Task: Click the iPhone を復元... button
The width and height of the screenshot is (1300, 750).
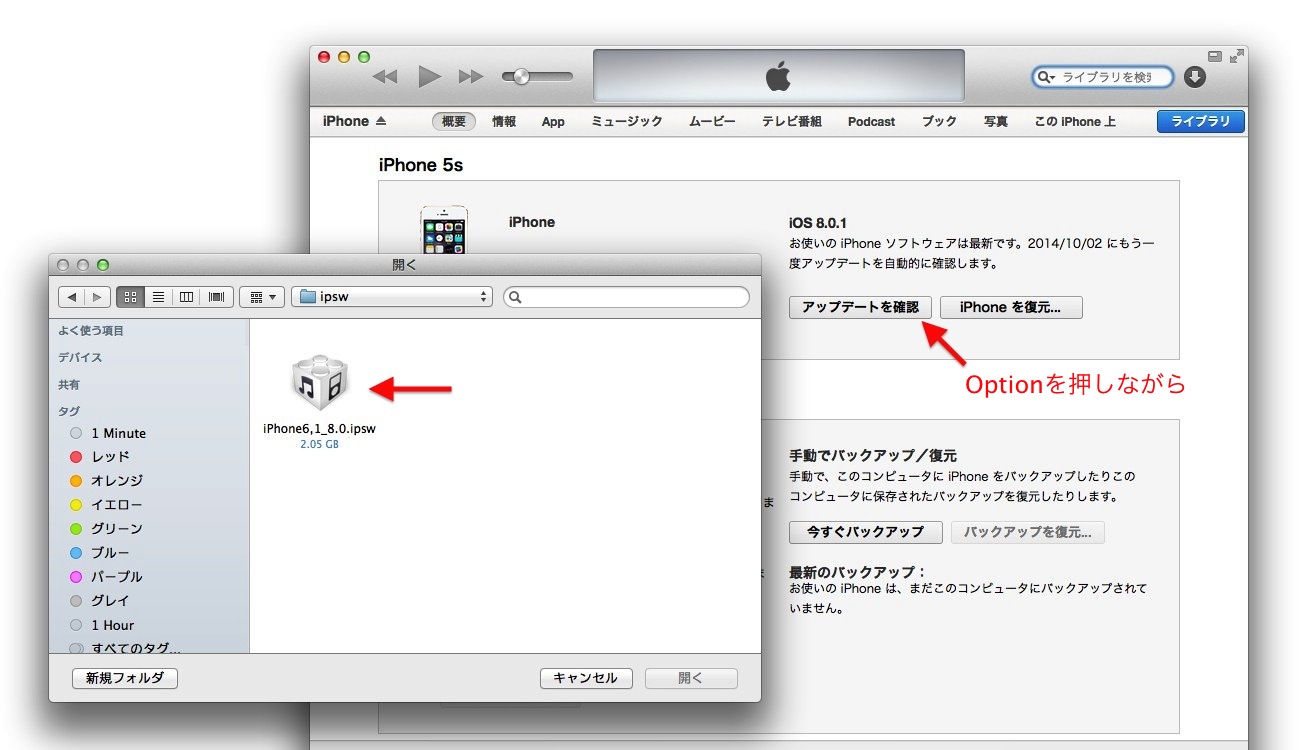Action: 1012,307
